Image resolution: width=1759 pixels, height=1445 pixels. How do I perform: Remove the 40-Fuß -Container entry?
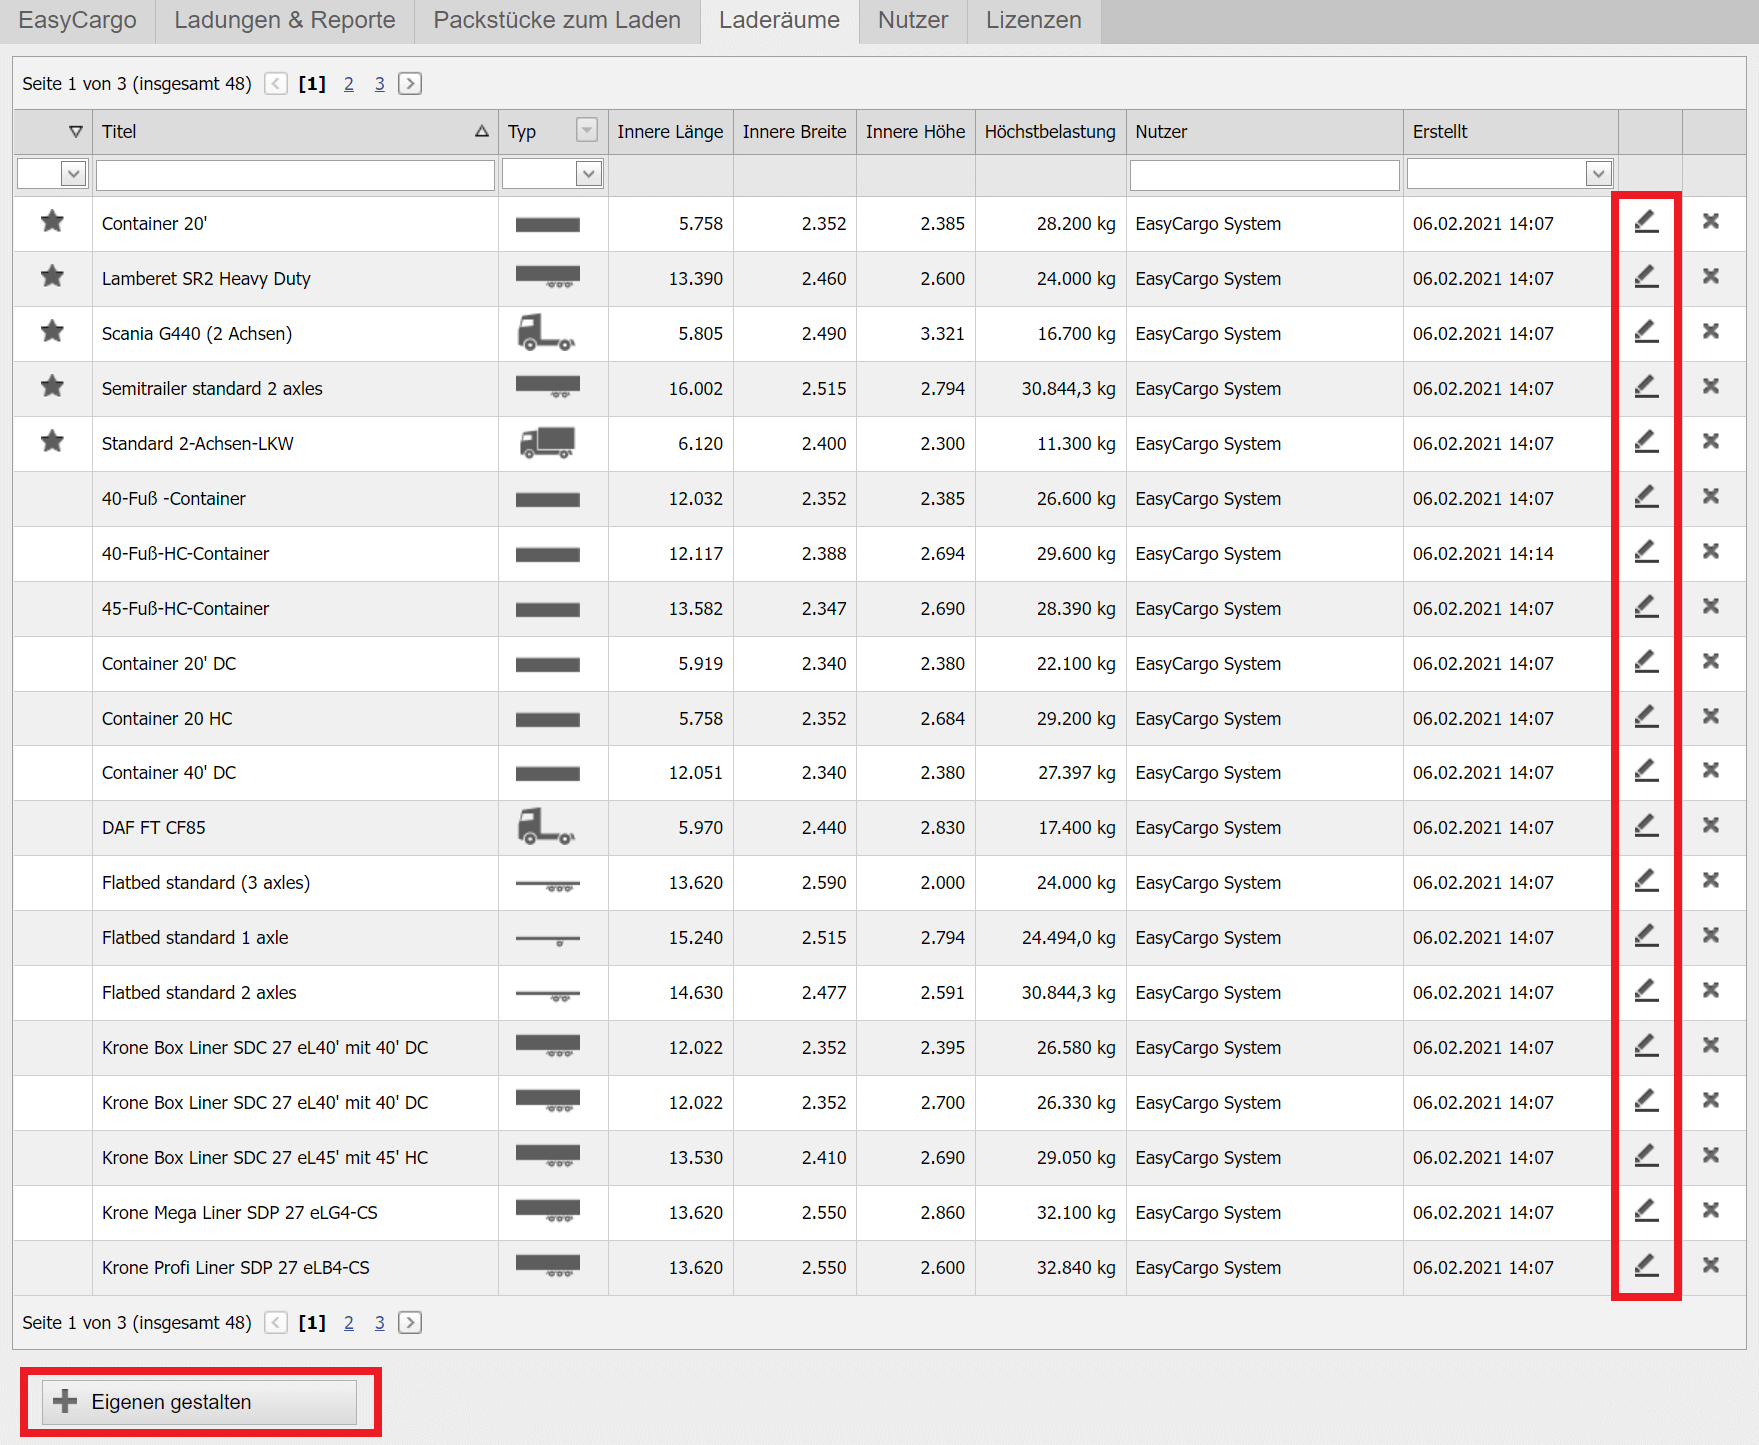point(1710,496)
